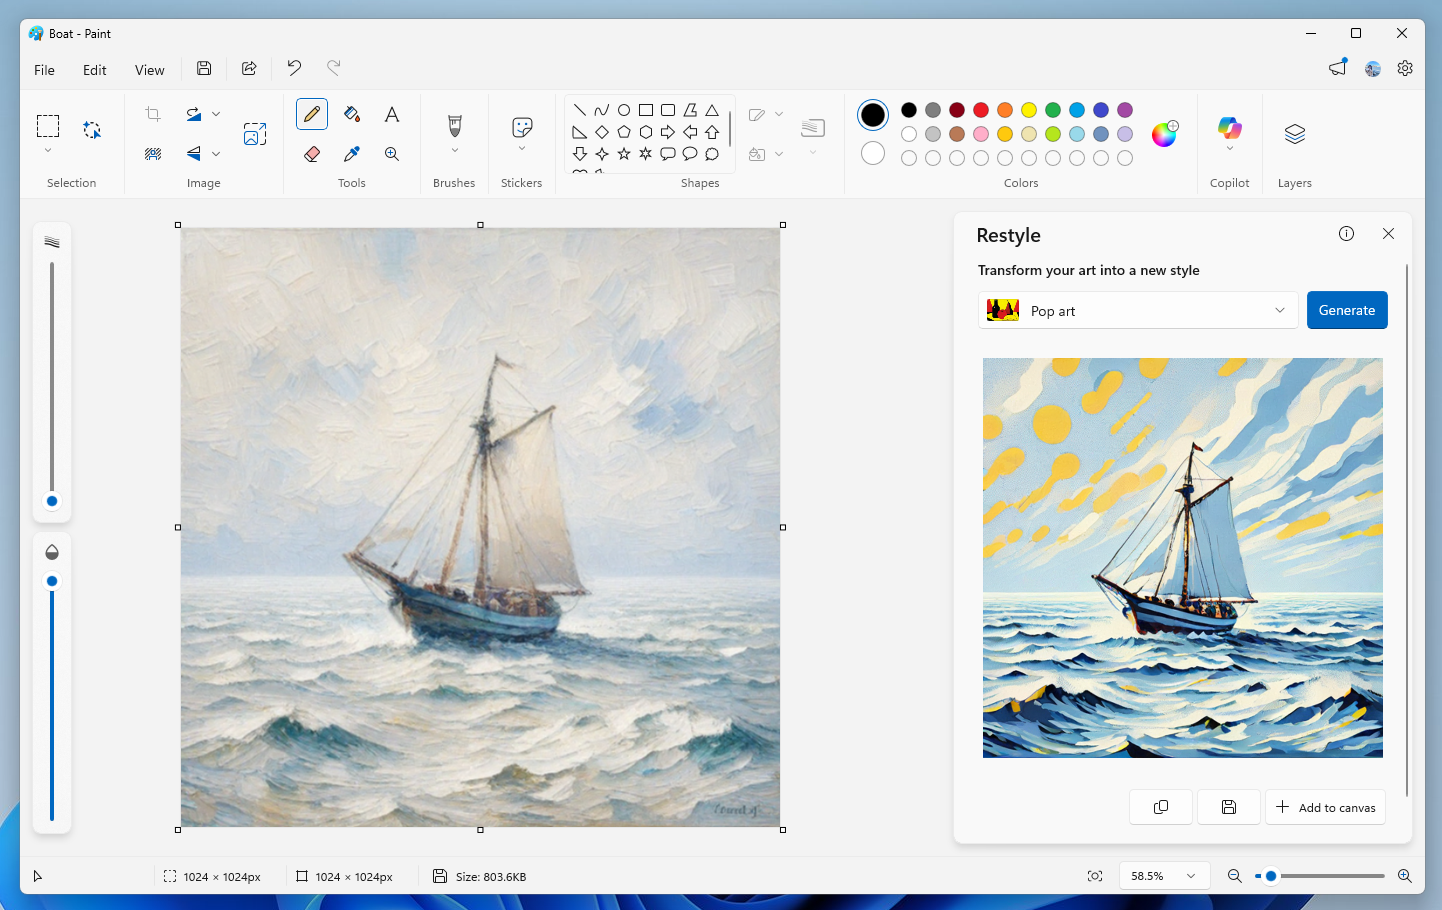Activate the Eraser tool

pyautogui.click(x=312, y=153)
